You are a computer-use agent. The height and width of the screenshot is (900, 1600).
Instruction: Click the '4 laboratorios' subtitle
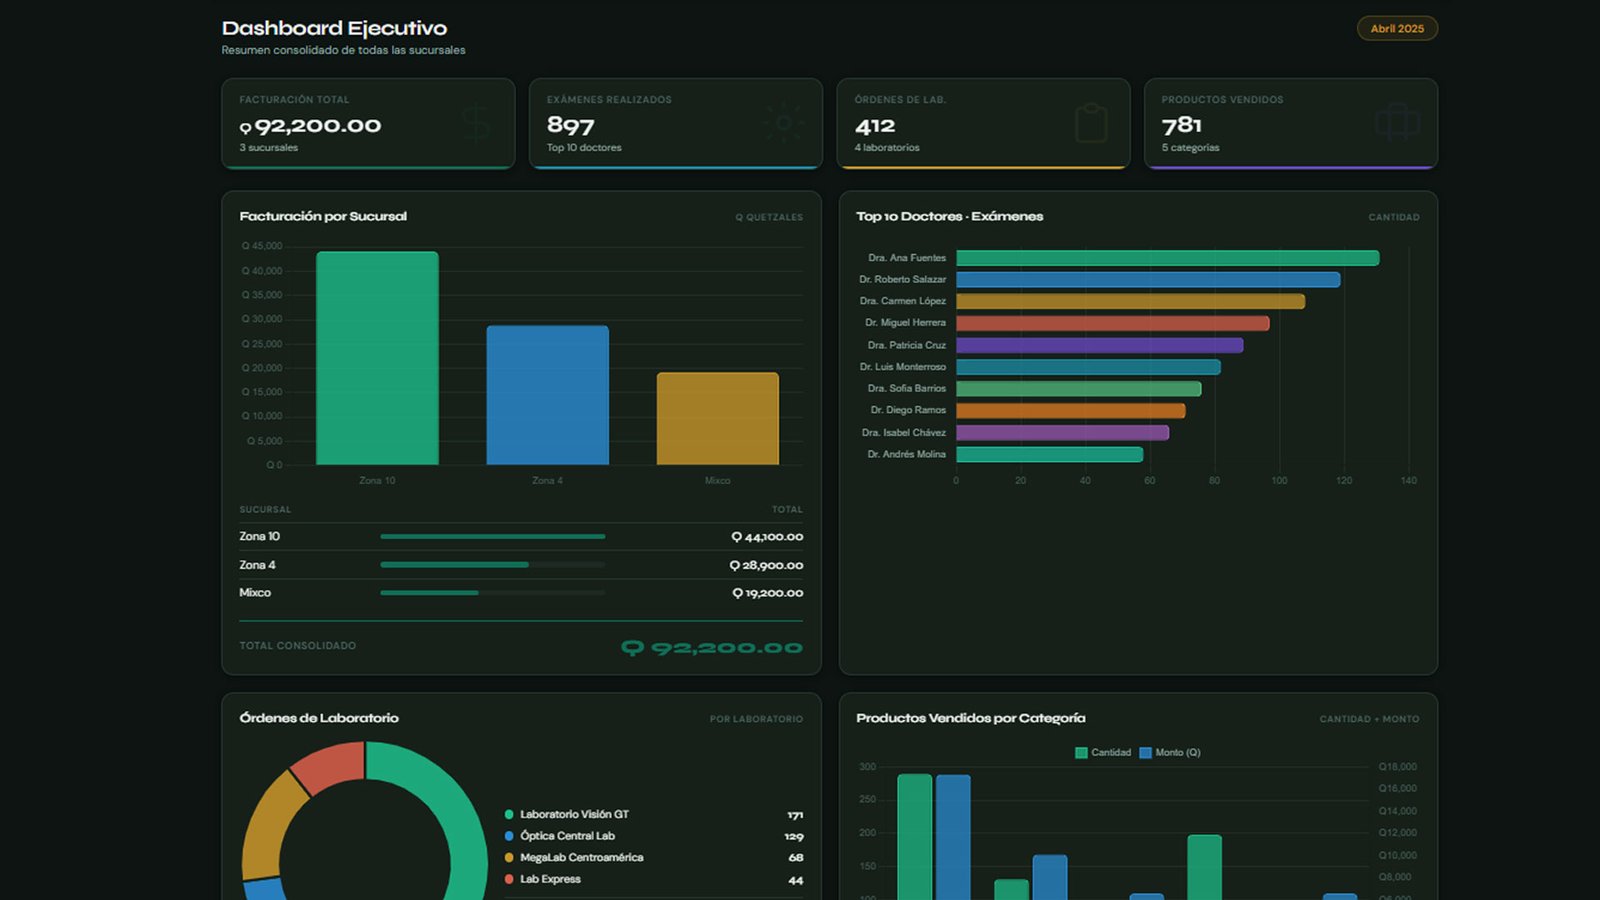coord(887,148)
